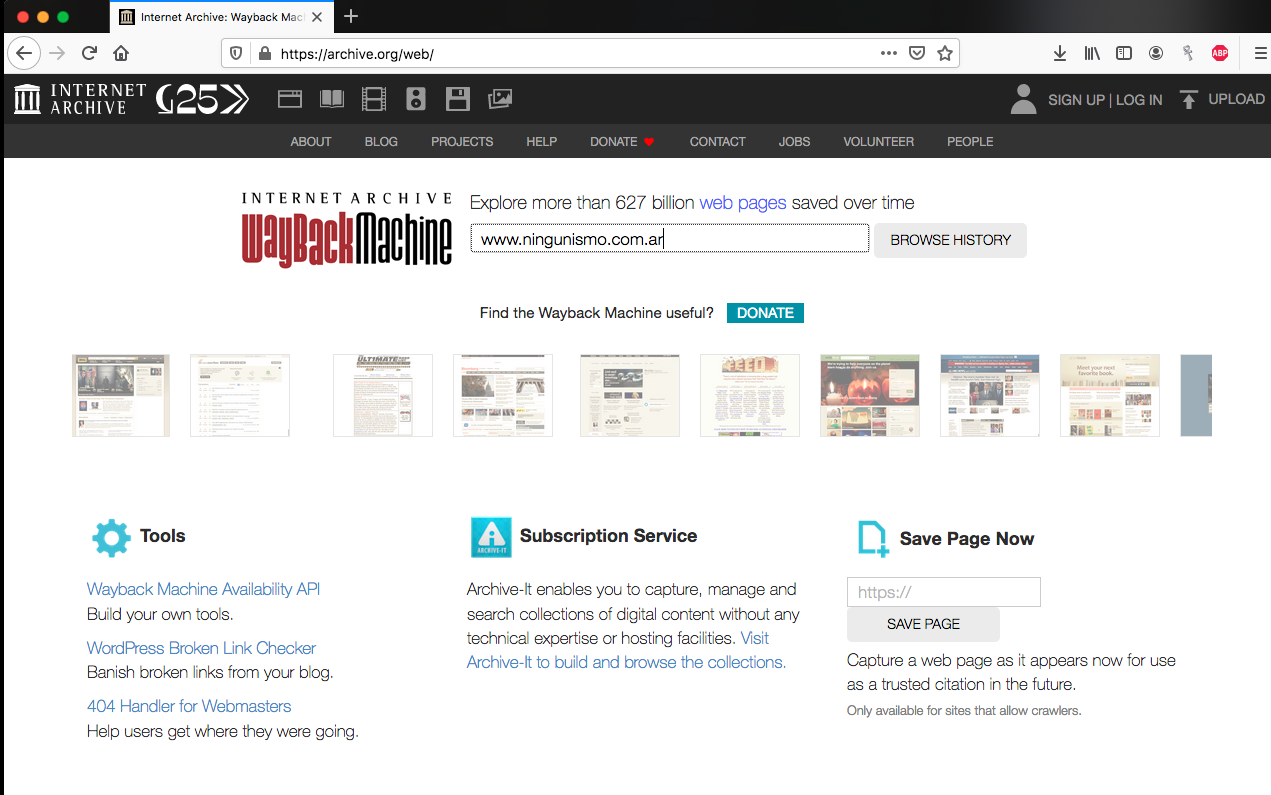Click the Archive-It logo icon
Image resolution: width=1271 pixels, height=795 pixels.
click(491, 537)
